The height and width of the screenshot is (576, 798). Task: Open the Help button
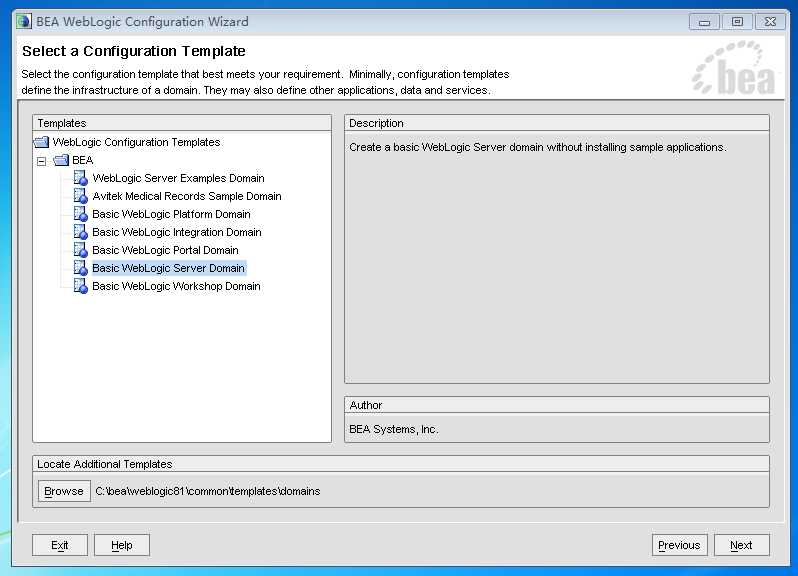(x=122, y=545)
